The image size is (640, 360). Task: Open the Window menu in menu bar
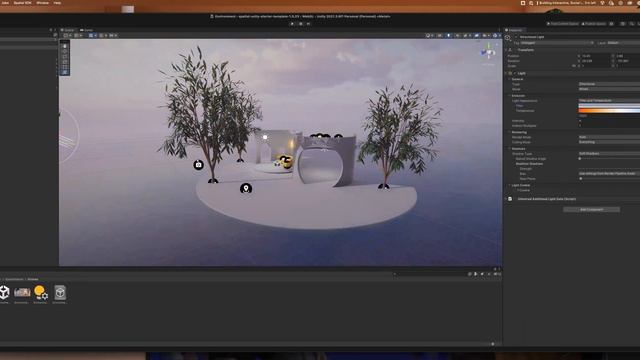coord(42,3)
